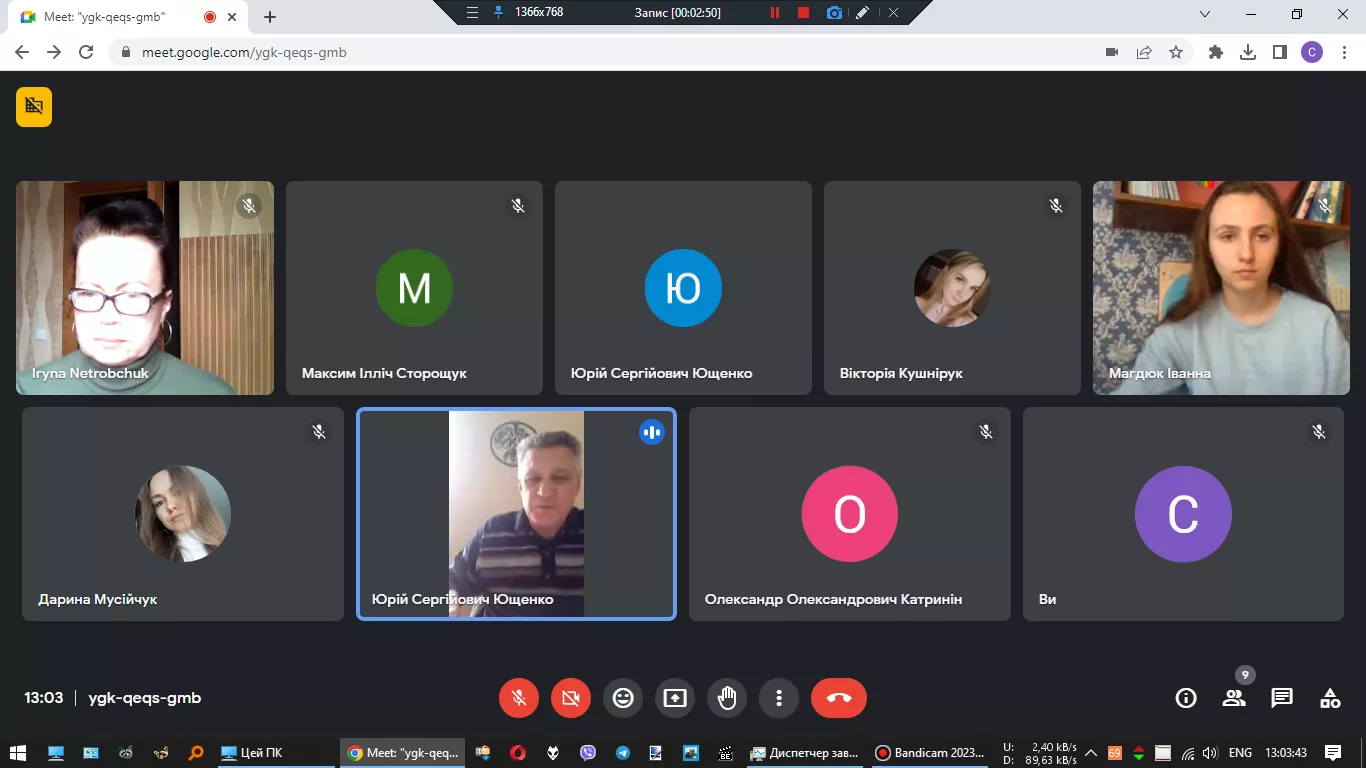
Task: Select Iryna Netrobchuk's video tile
Action: tap(145, 288)
